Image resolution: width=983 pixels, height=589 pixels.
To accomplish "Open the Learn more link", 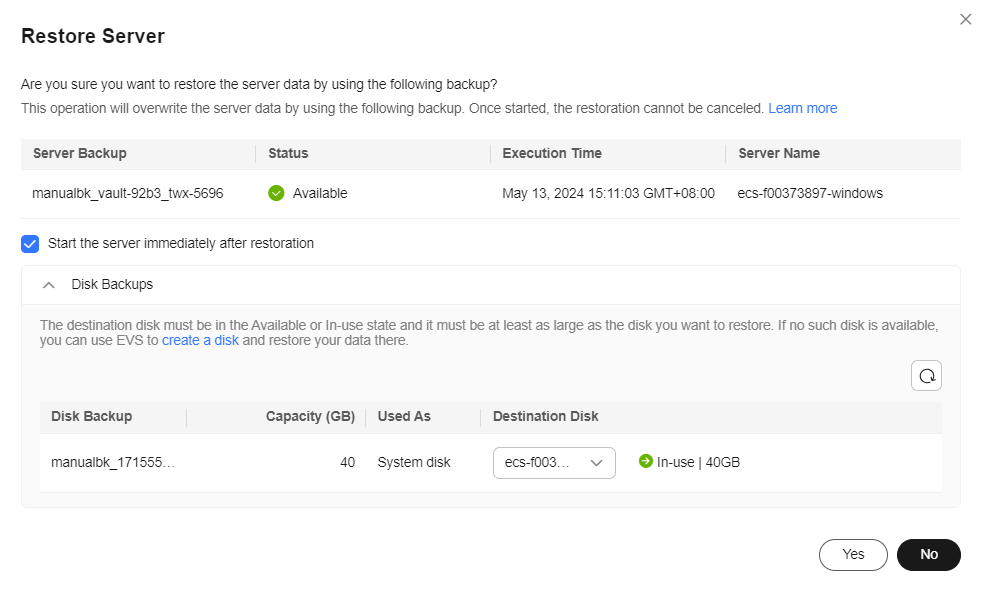I will 802,108.
